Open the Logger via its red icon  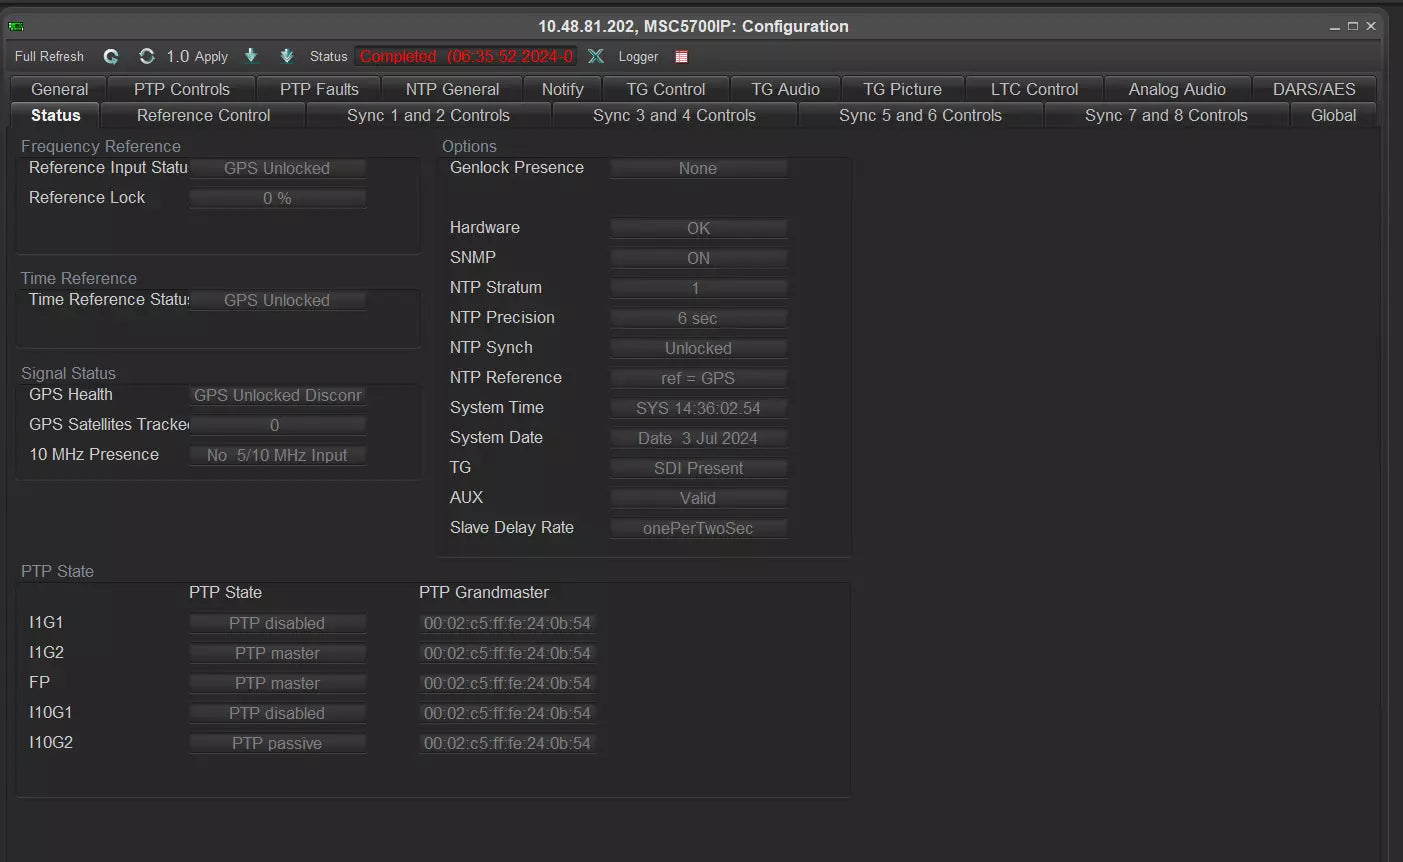(x=682, y=57)
